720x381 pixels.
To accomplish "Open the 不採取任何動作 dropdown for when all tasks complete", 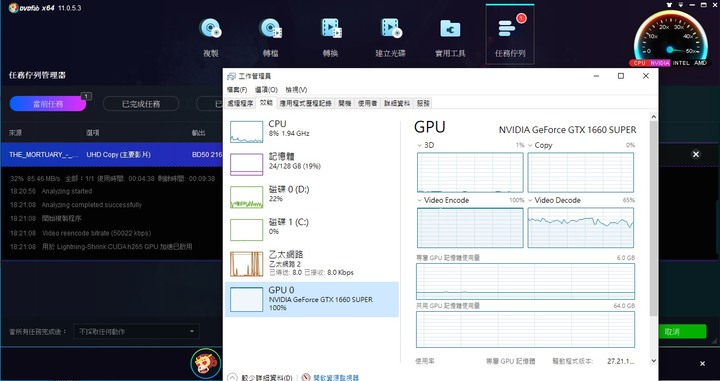I will (x=136, y=331).
